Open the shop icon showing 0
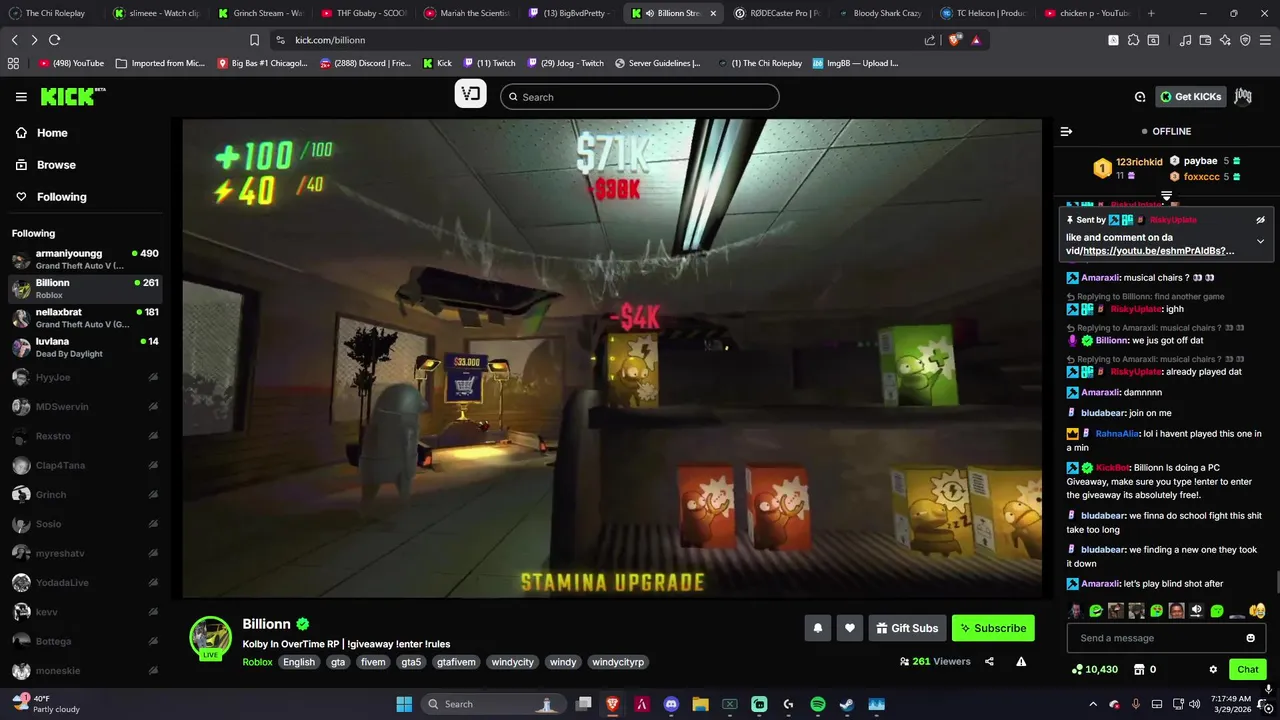Viewport: 1280px width, 720px height. click(x=1145, y=669)
